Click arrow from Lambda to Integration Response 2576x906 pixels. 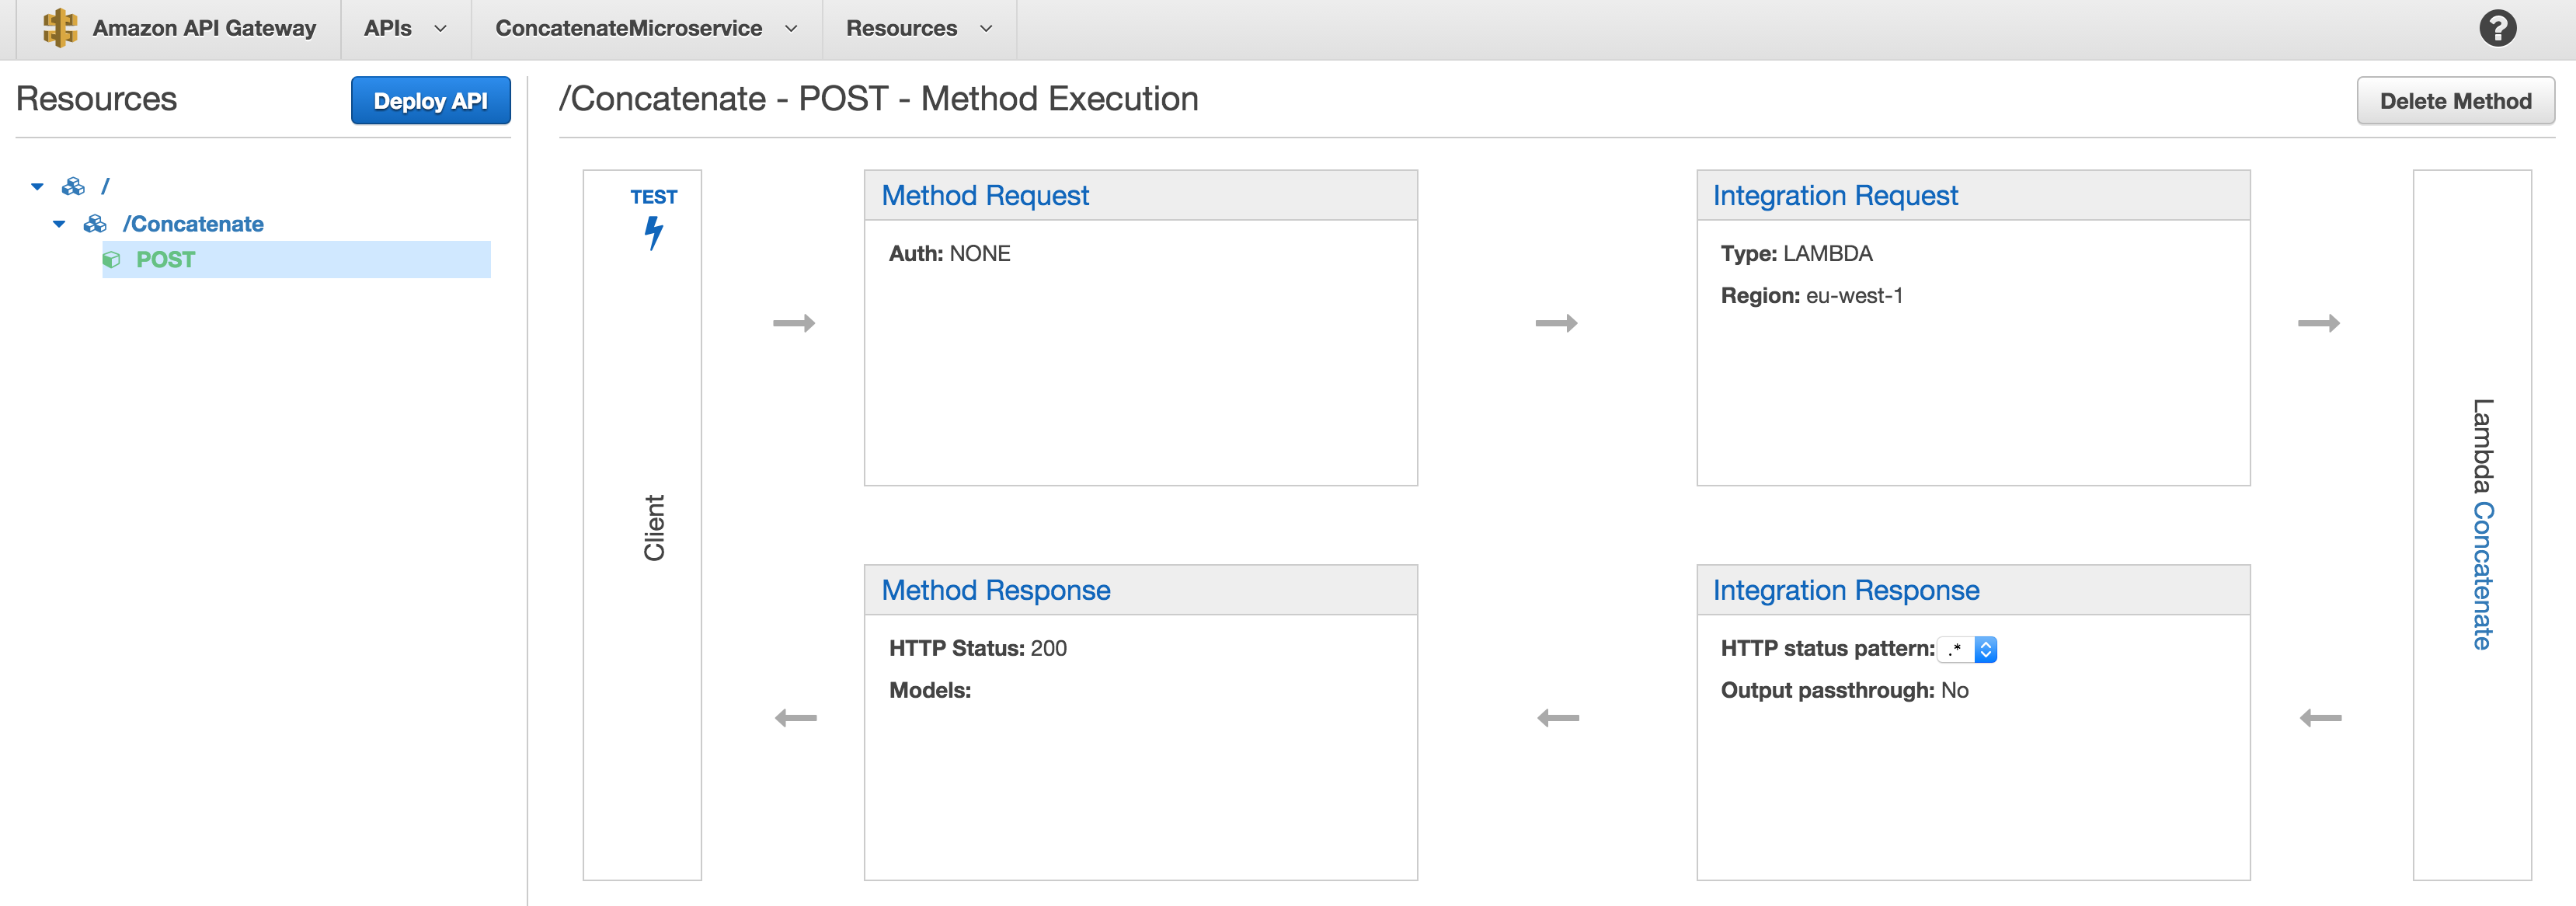(x=2320, y=718)
